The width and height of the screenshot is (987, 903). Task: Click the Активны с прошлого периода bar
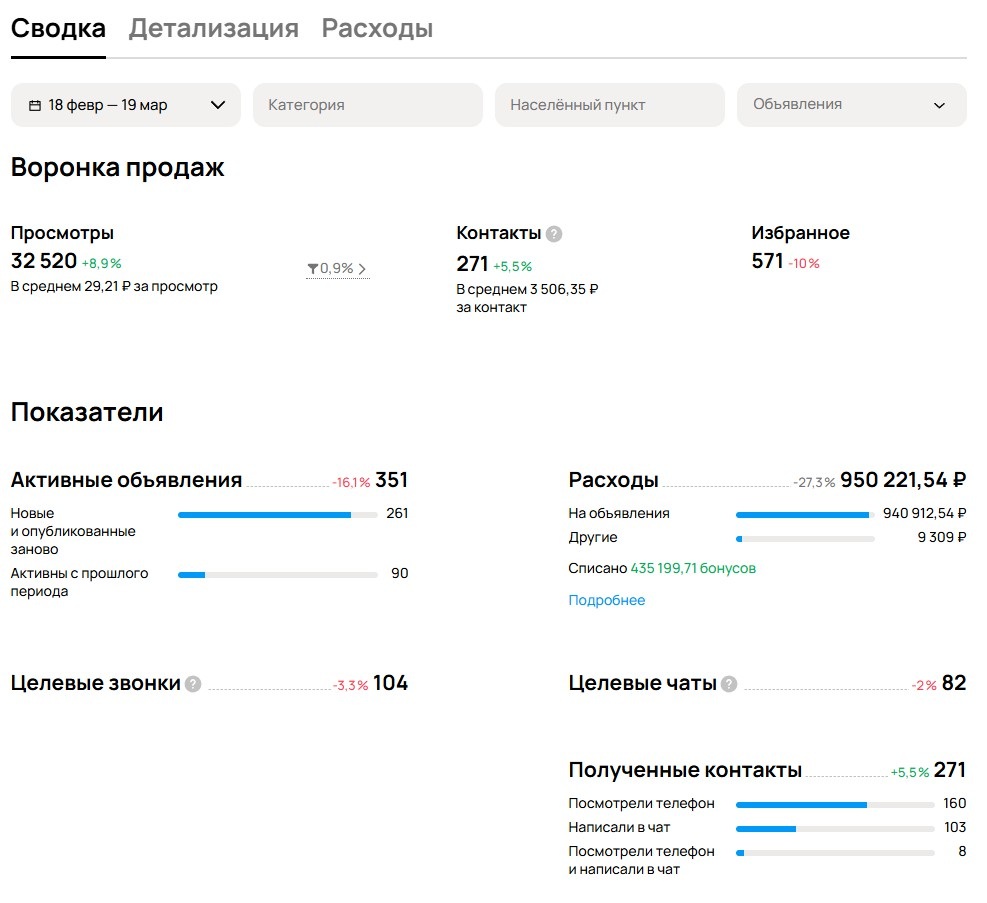click(x=278, y=575)
